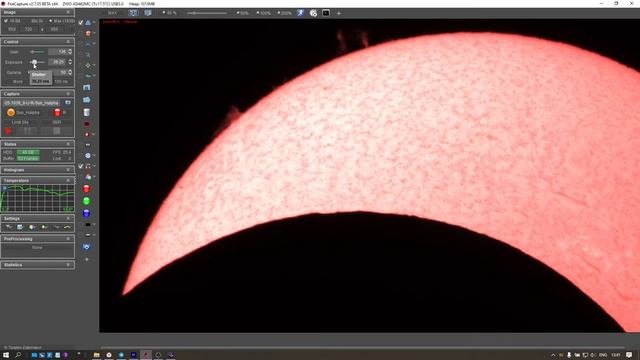
Task: Click the dark red square icon
Action: click(87, 124)
